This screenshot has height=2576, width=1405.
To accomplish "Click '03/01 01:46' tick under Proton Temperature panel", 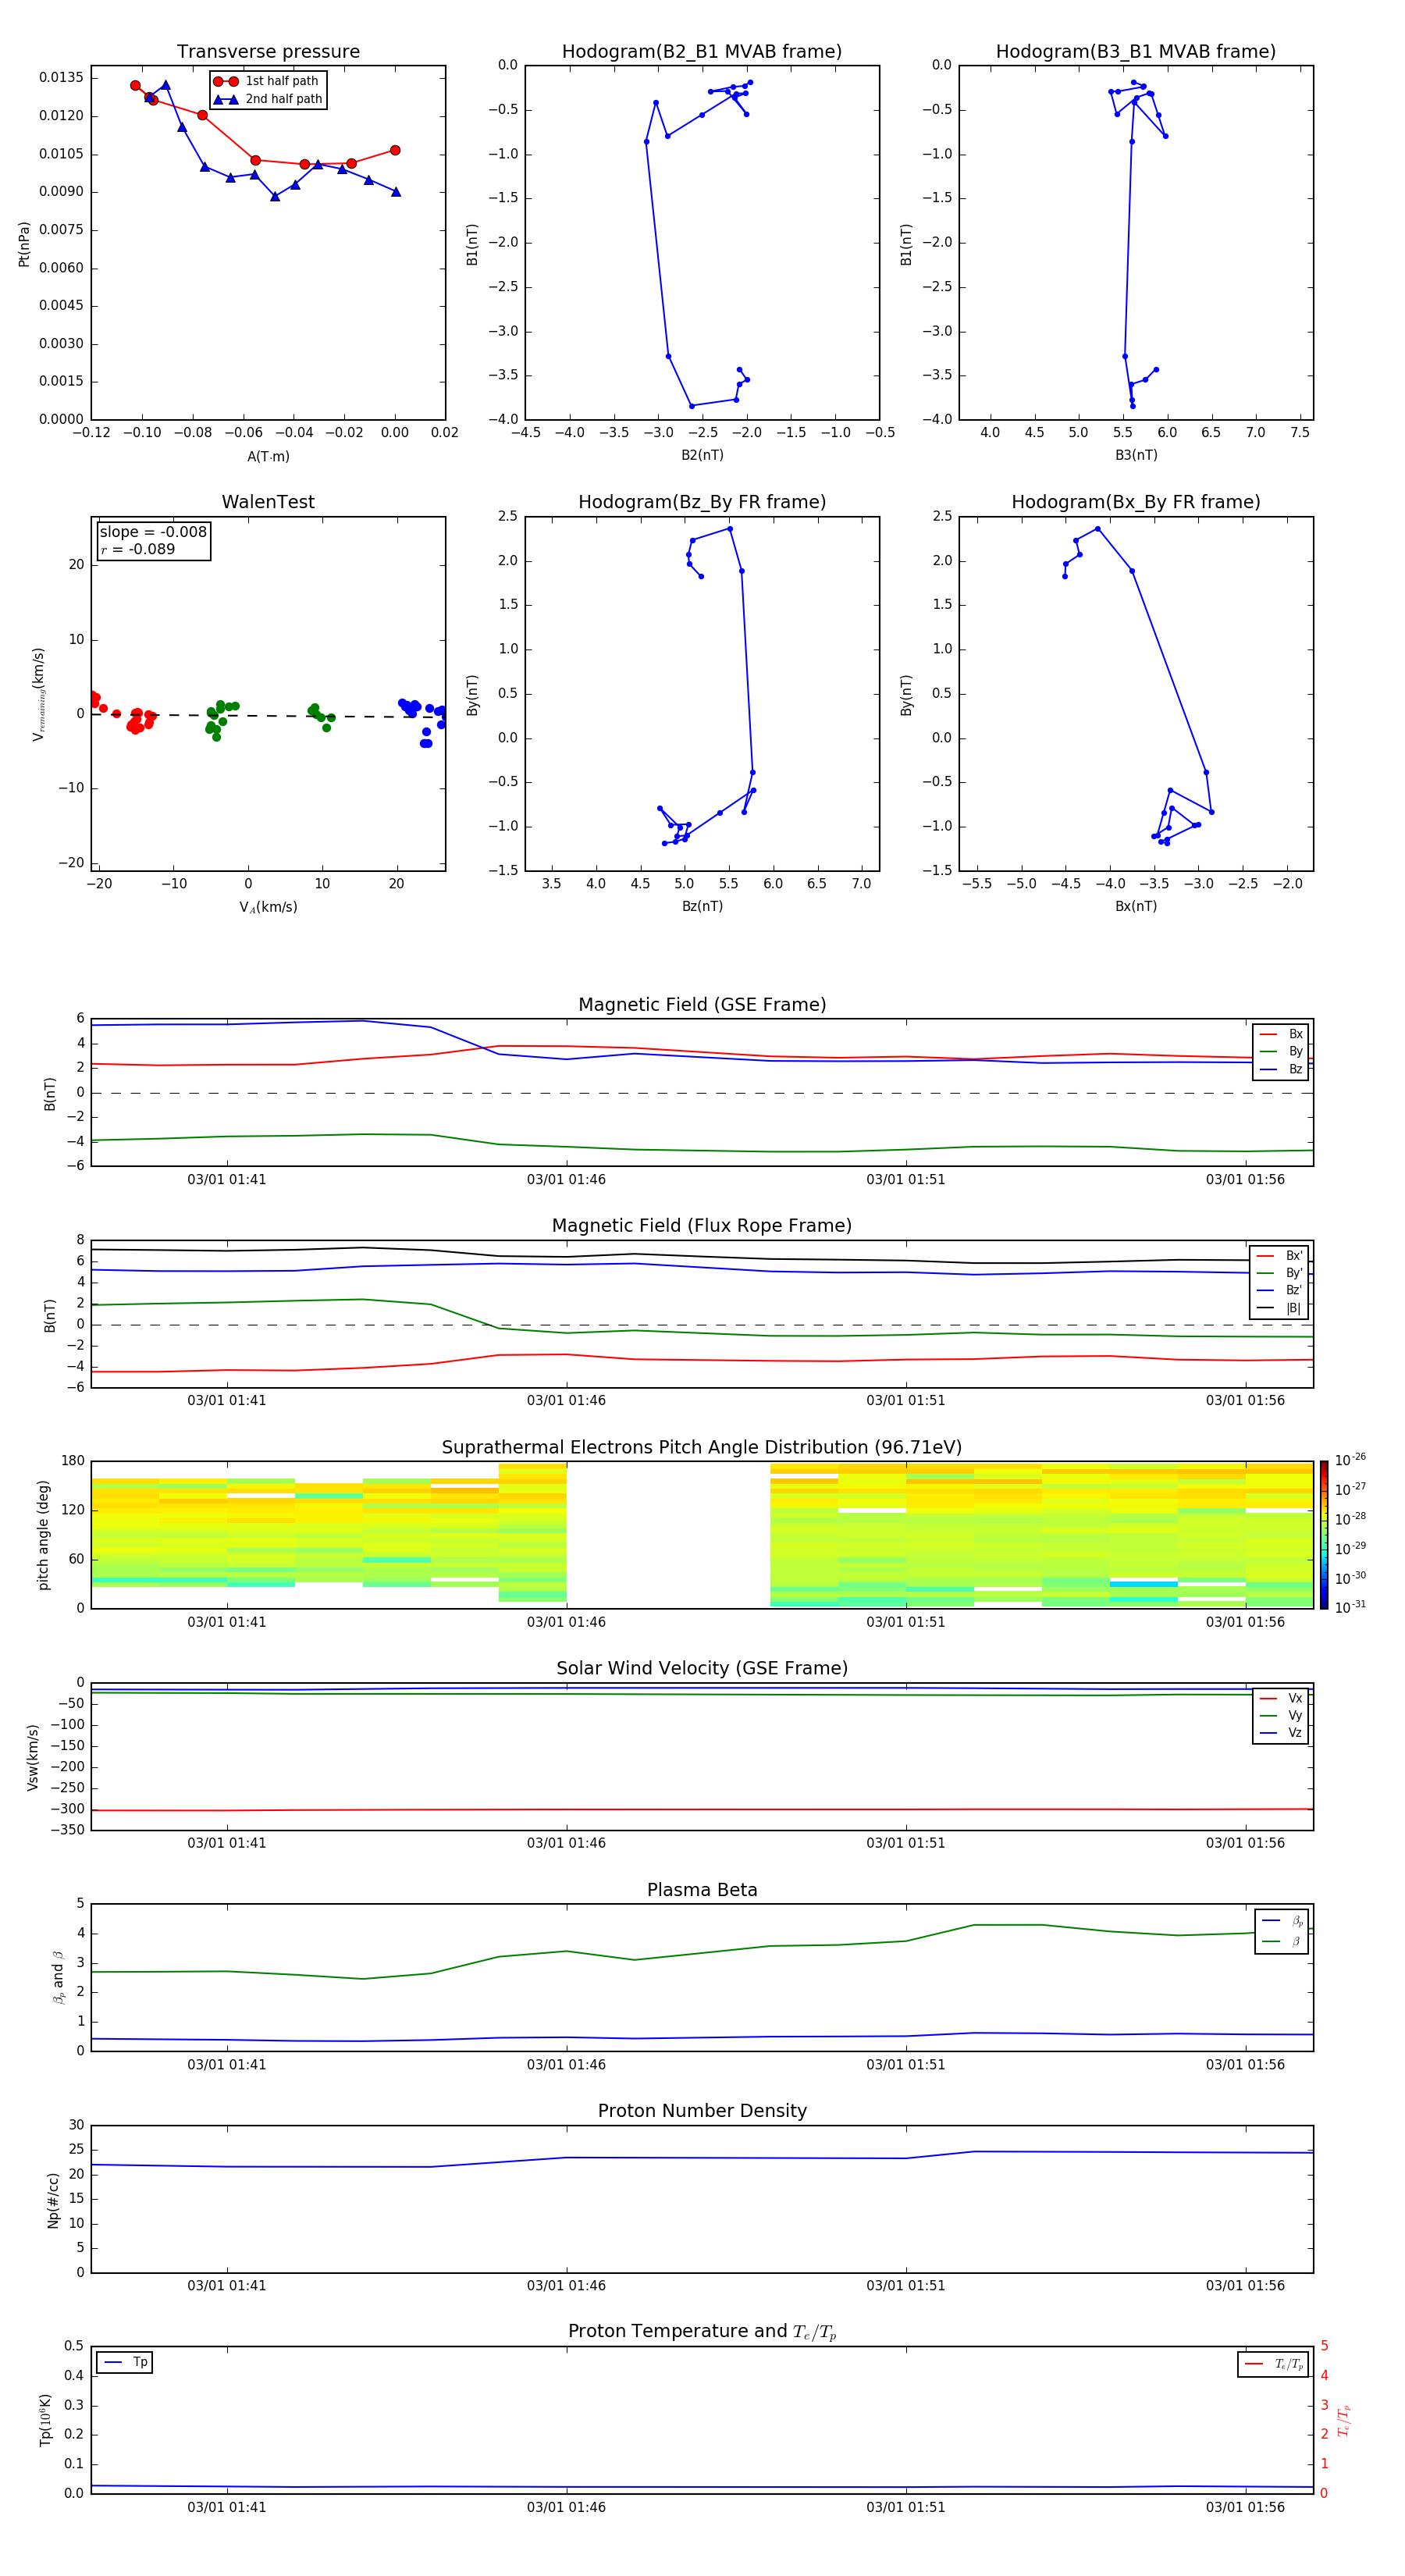I will pyautogui.click(x=566, y=2507).
